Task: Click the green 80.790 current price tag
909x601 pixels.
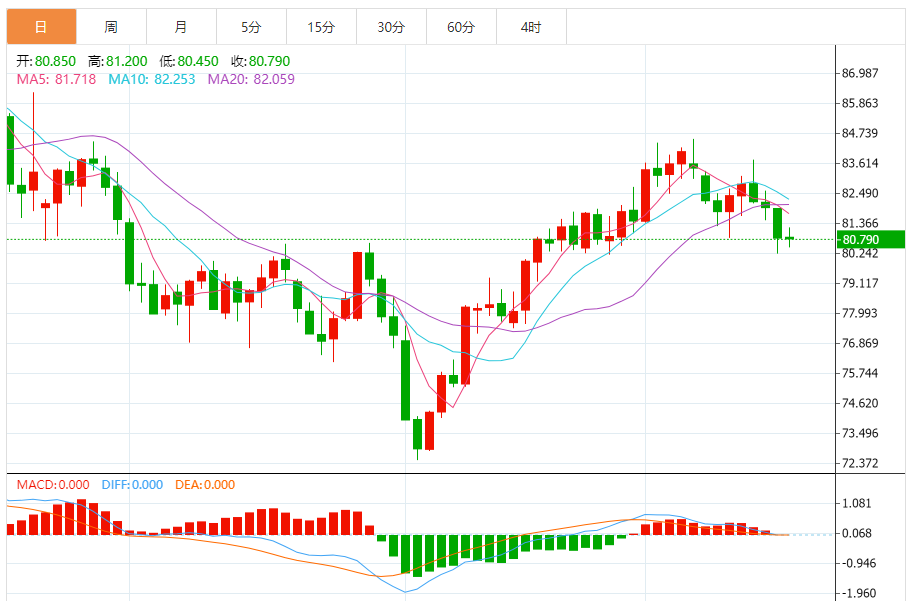Action: tap(870, 239)
